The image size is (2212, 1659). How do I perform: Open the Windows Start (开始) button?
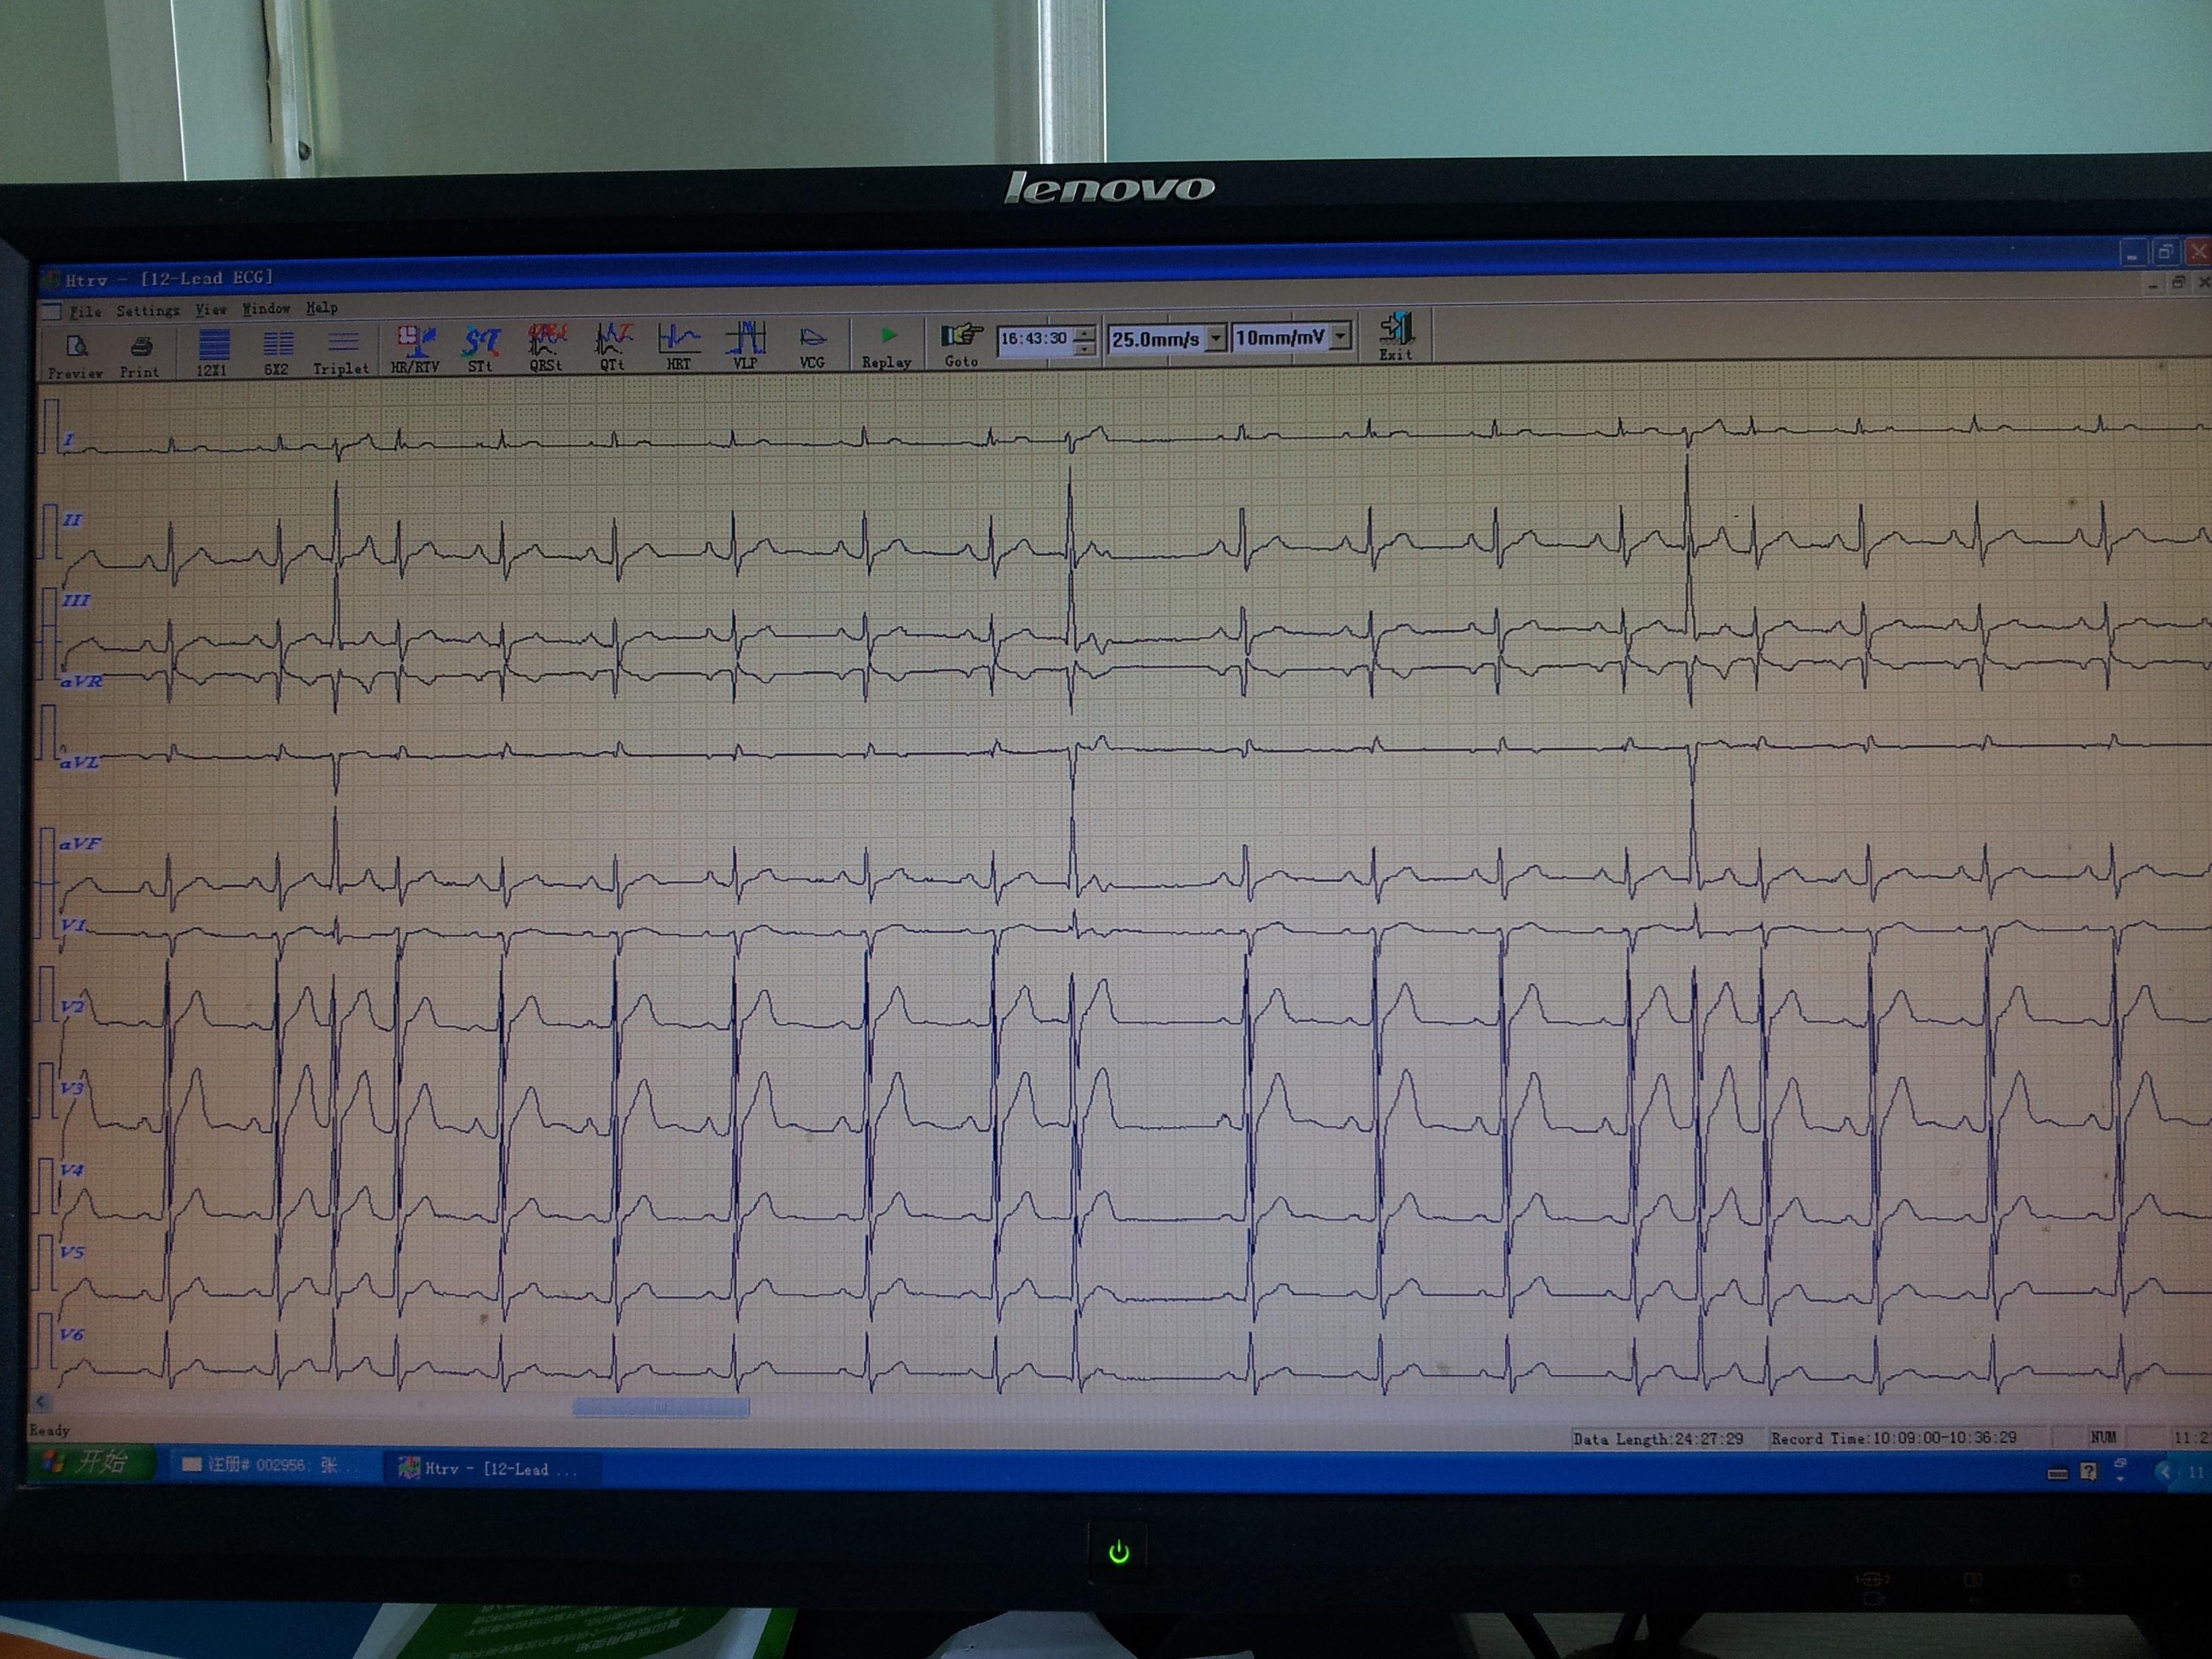90,1462
